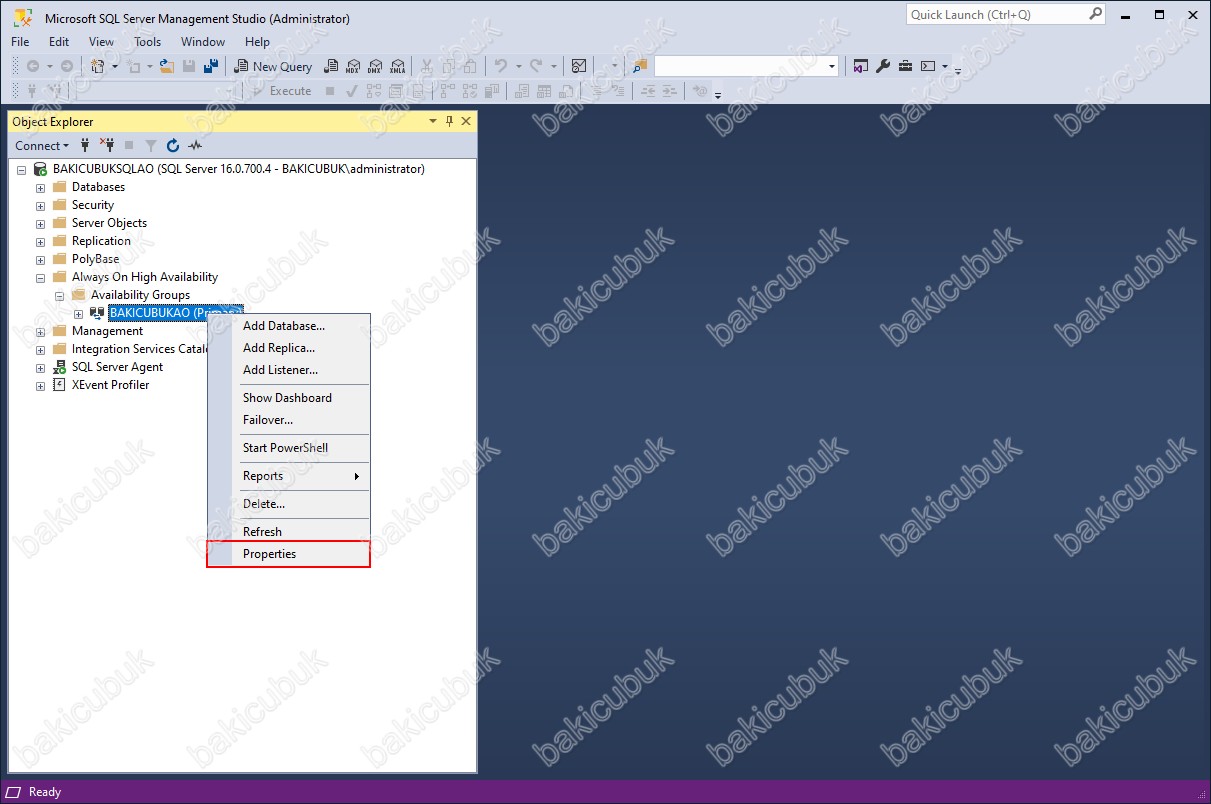The image size is (1211, 804).
Task: Click the Find in Files icon
Action: point(640,66)
